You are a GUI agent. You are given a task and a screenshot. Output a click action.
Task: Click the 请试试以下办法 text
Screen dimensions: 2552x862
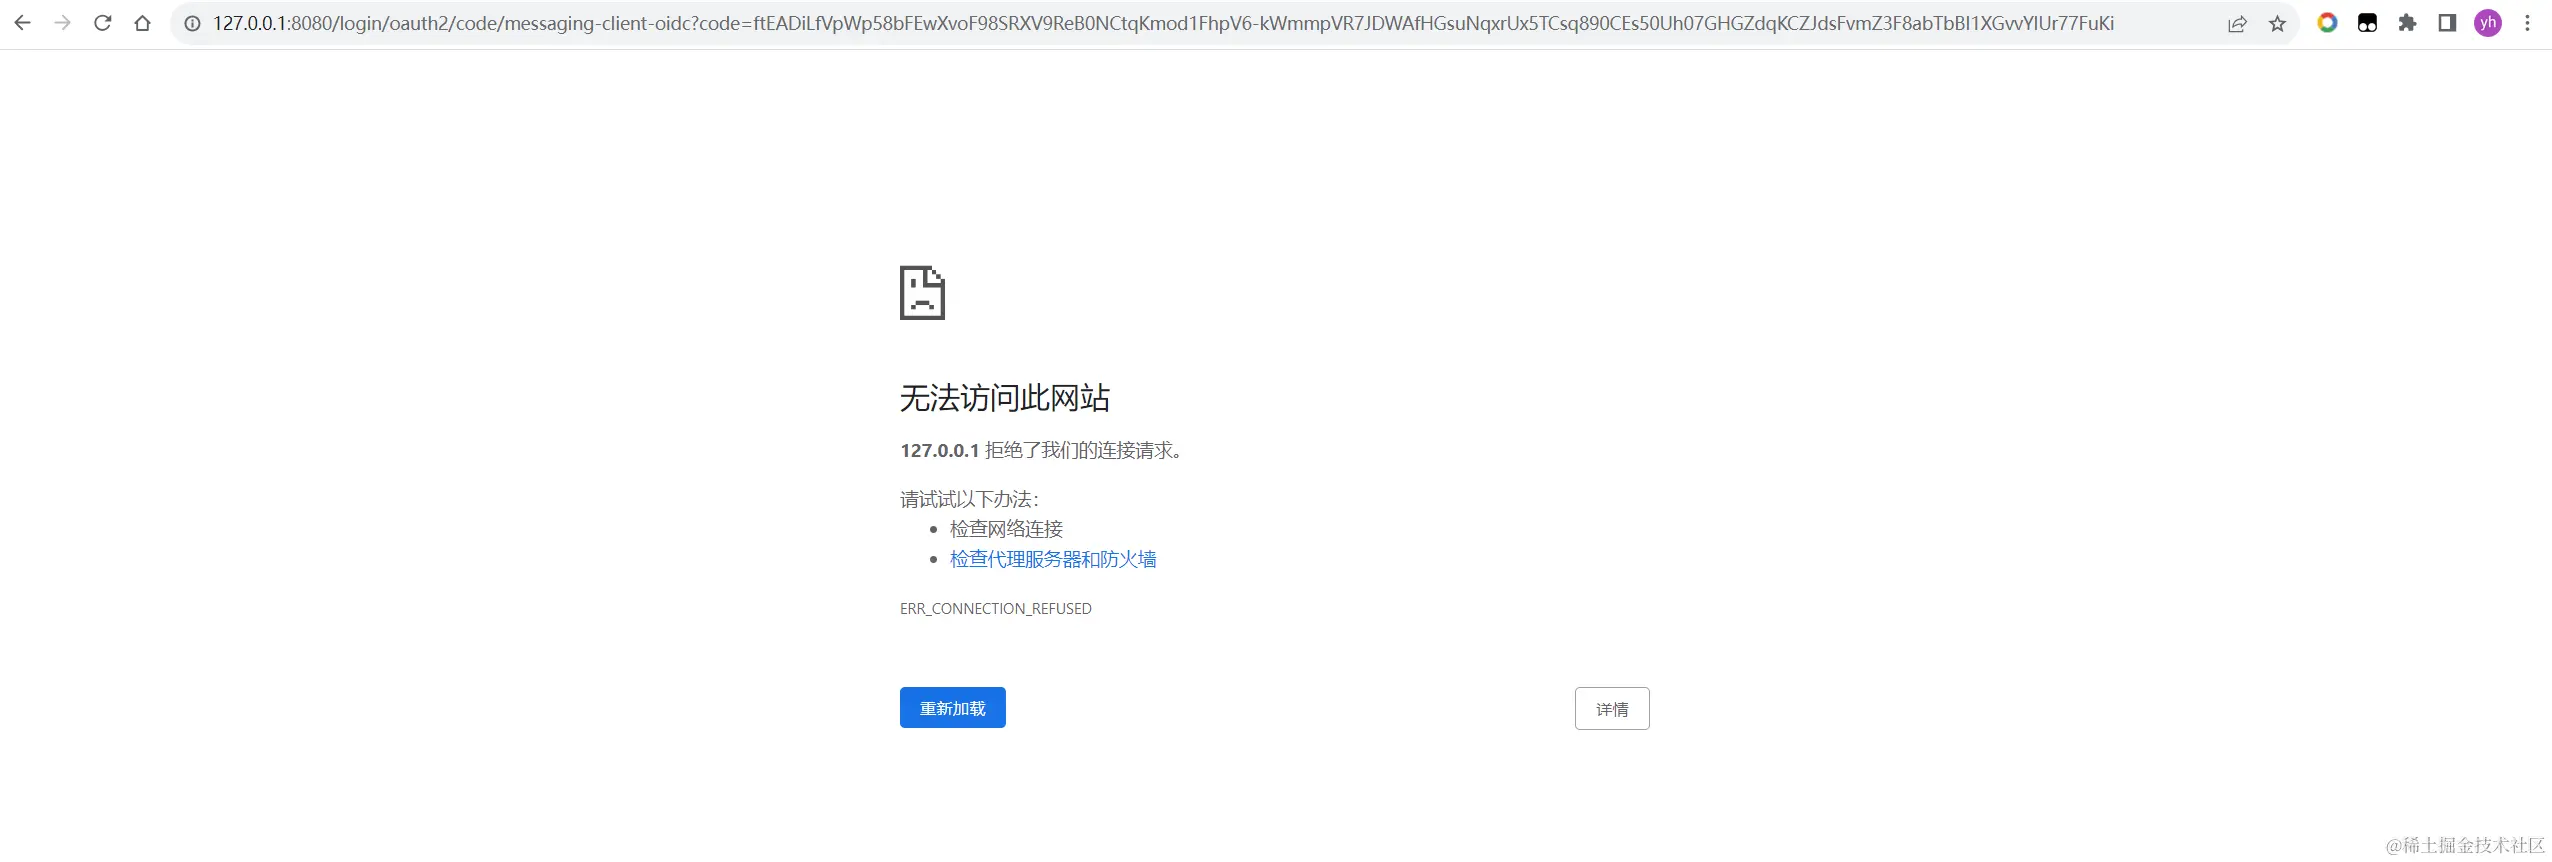[x=969, y=499]
